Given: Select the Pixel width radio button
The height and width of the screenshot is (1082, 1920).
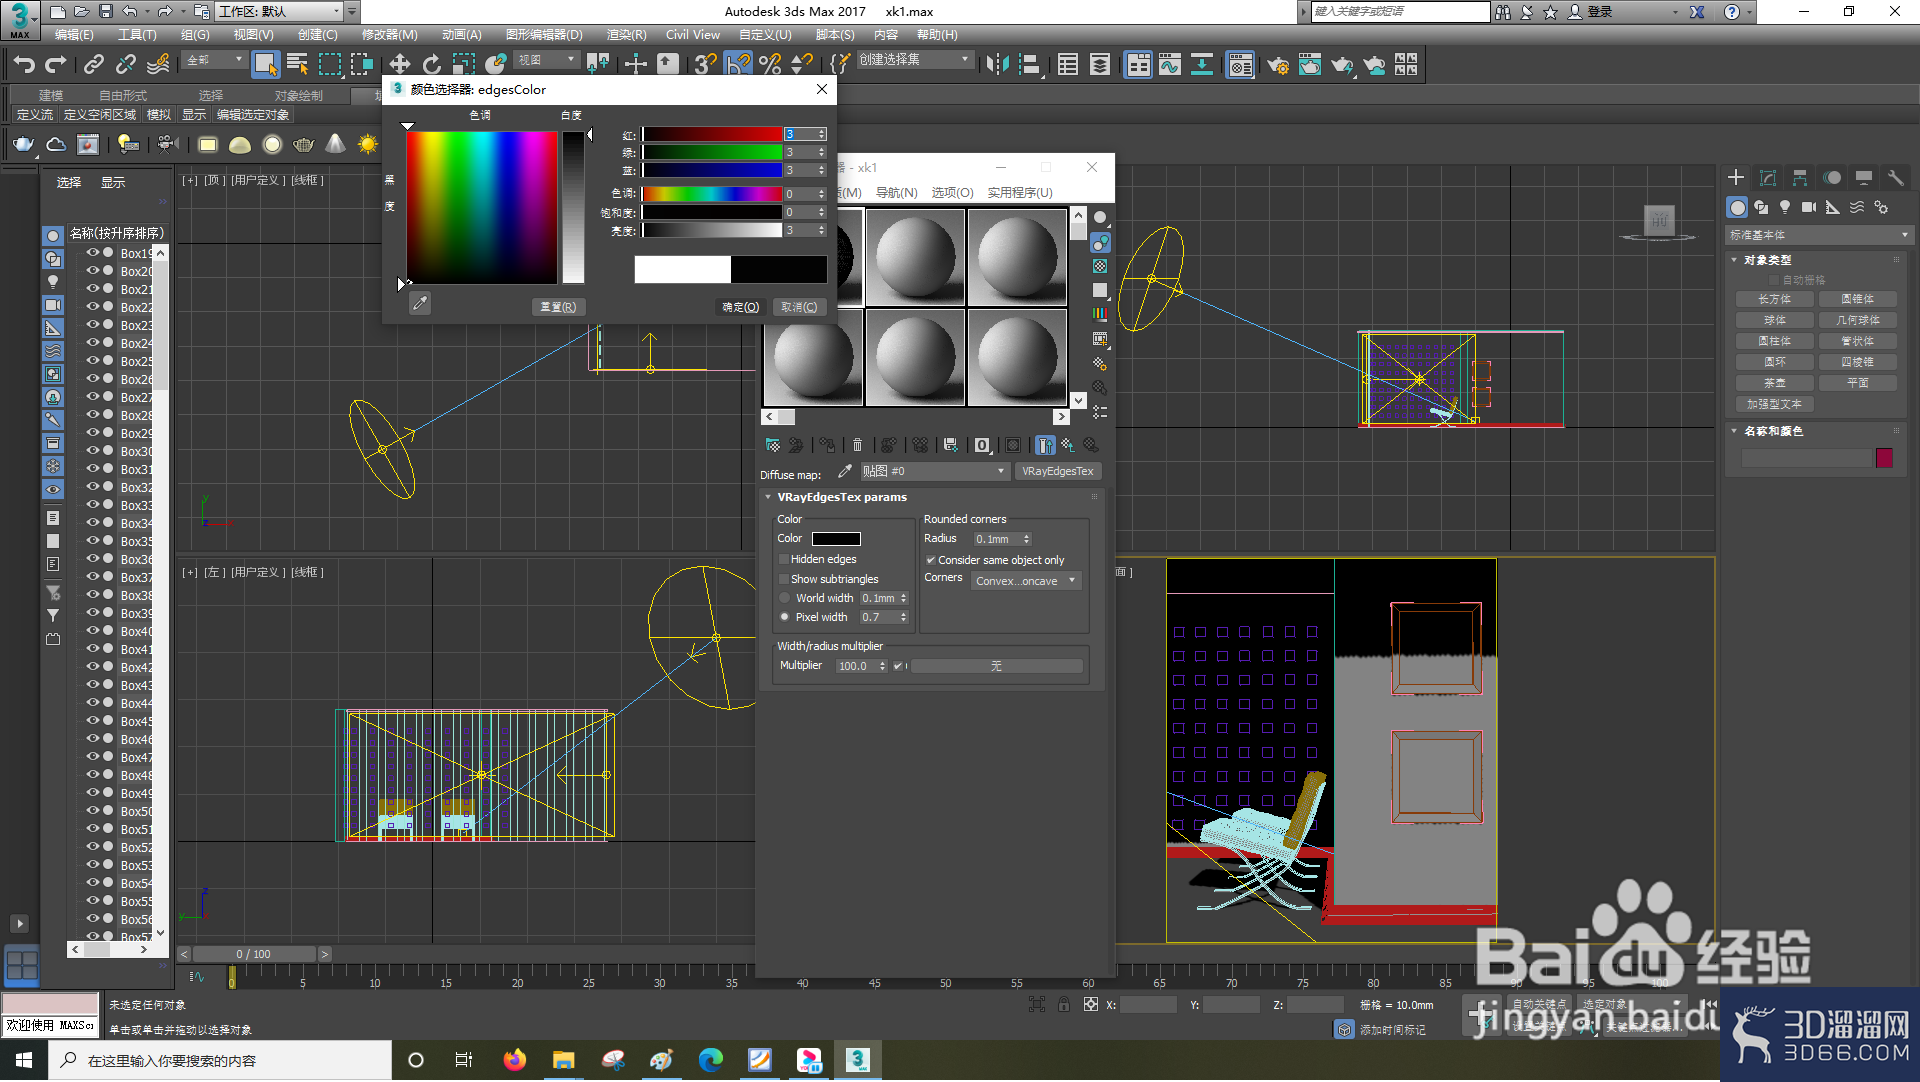Looking at the screenshot, I should tap(785, 617).
